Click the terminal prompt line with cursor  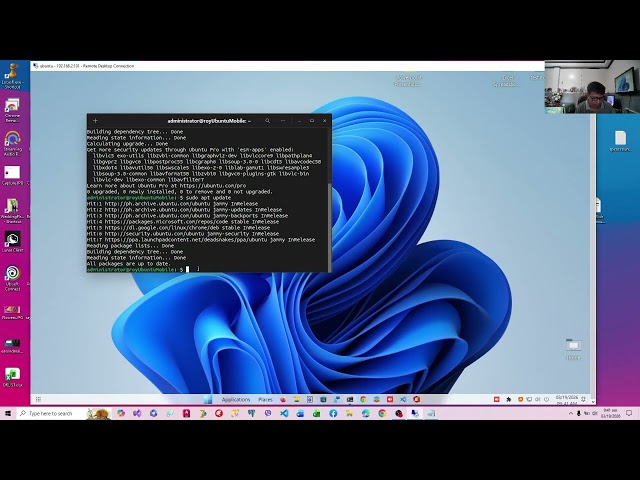(x=206, y=269)
